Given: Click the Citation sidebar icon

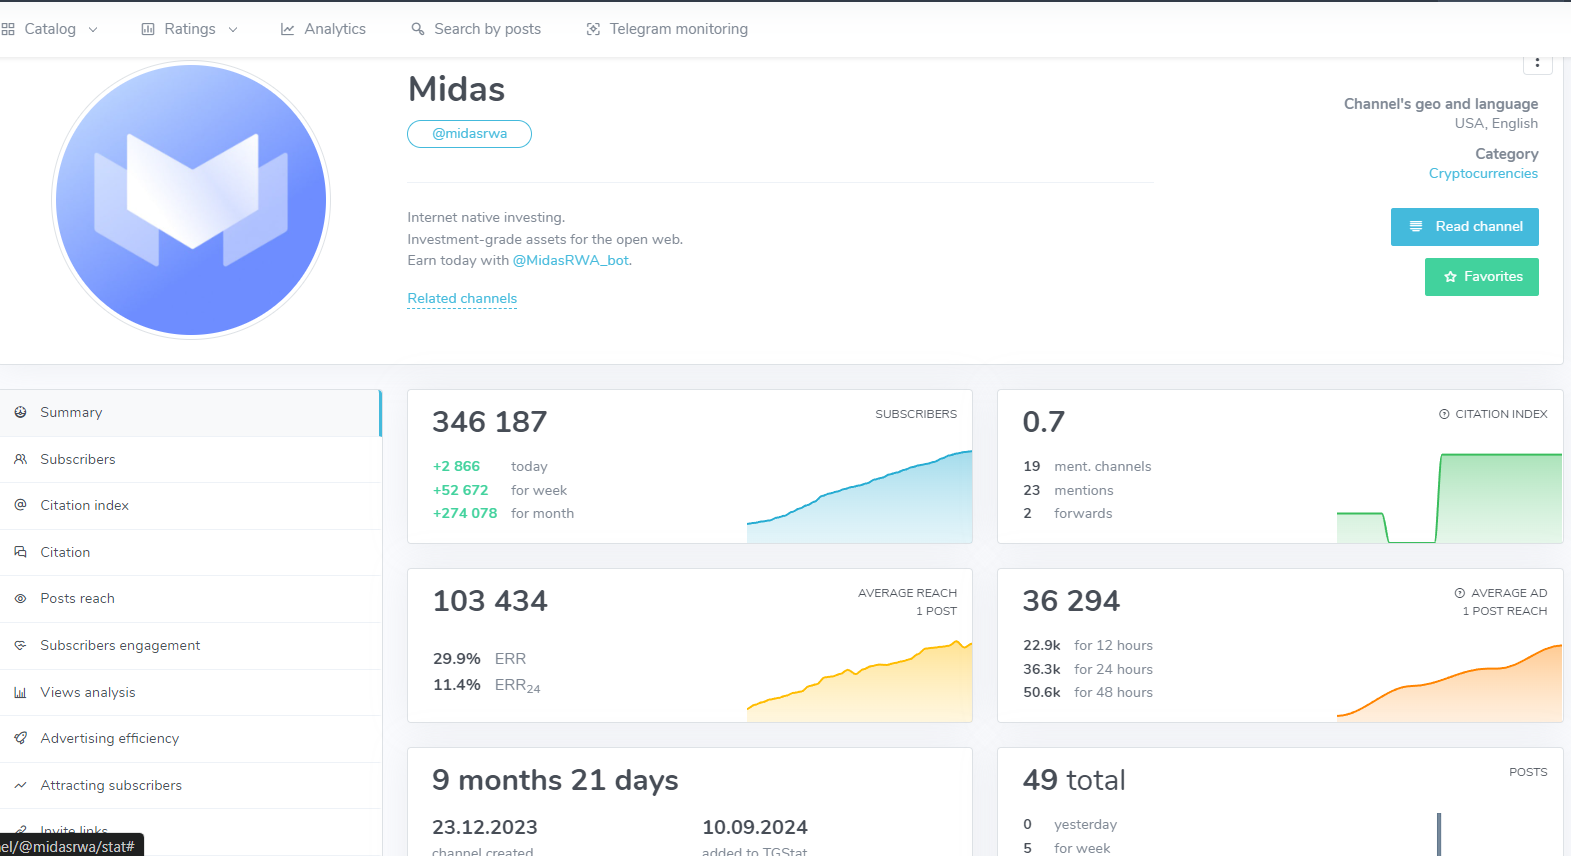Looking at the screenshot, I should click(x=20, y=552).
